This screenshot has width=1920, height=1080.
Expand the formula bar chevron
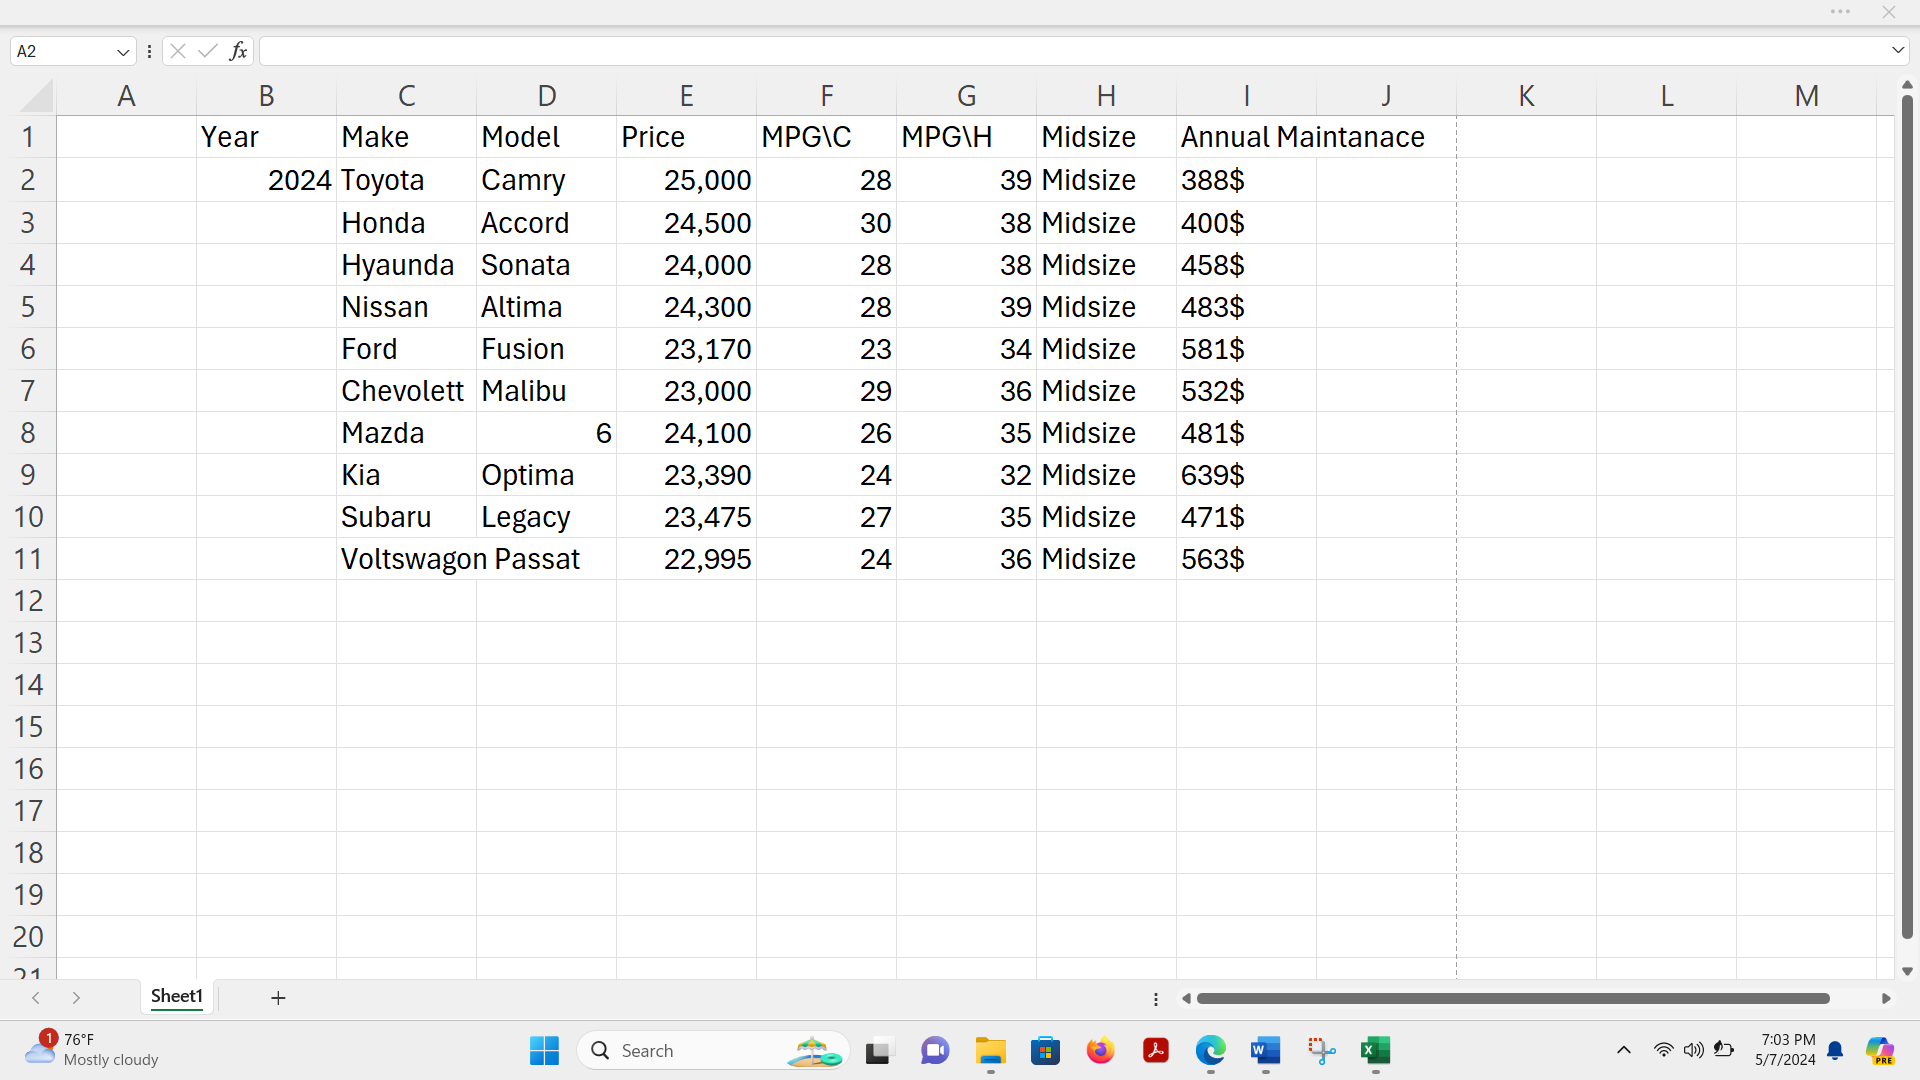coord(1897,51)
